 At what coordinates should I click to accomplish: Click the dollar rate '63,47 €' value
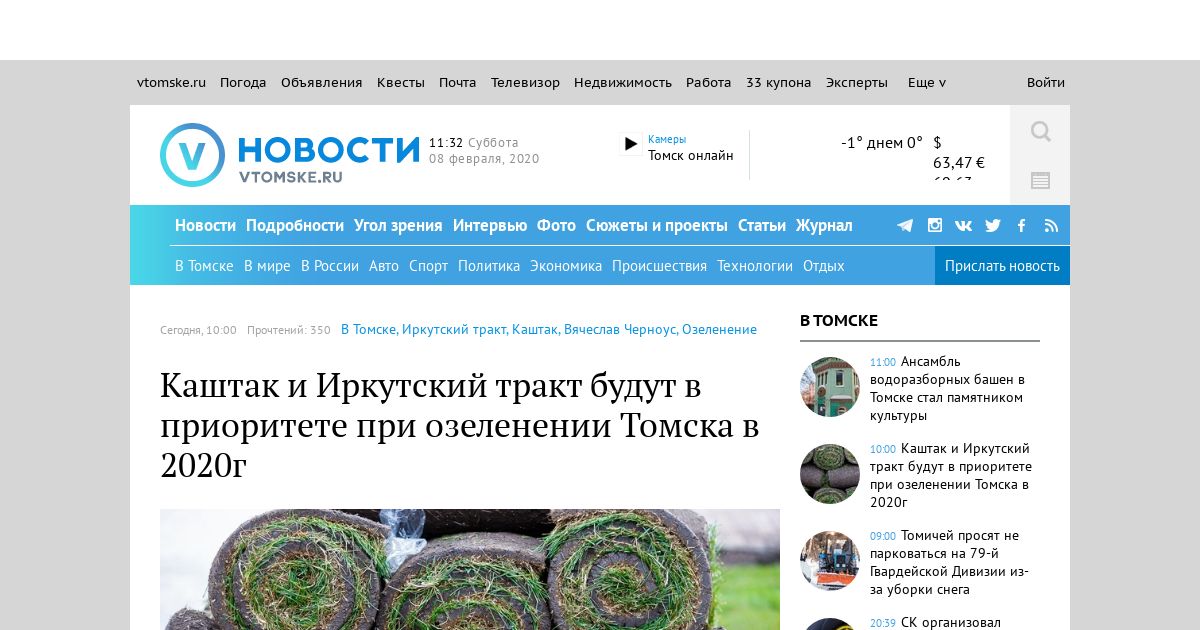[x=959, y=163]
